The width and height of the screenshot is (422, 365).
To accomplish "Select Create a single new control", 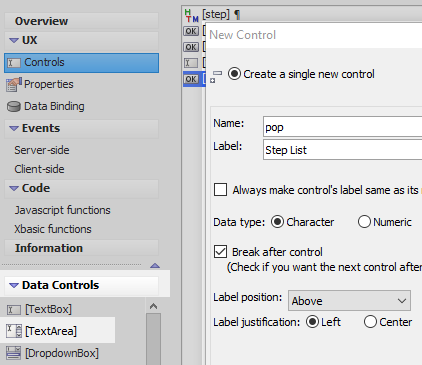I will pyautogui.click(x=234, y=74).
